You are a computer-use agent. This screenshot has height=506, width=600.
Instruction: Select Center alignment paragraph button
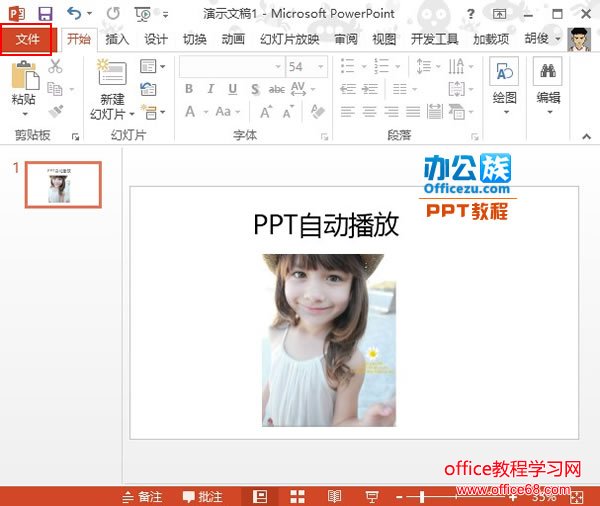(369, 112)
